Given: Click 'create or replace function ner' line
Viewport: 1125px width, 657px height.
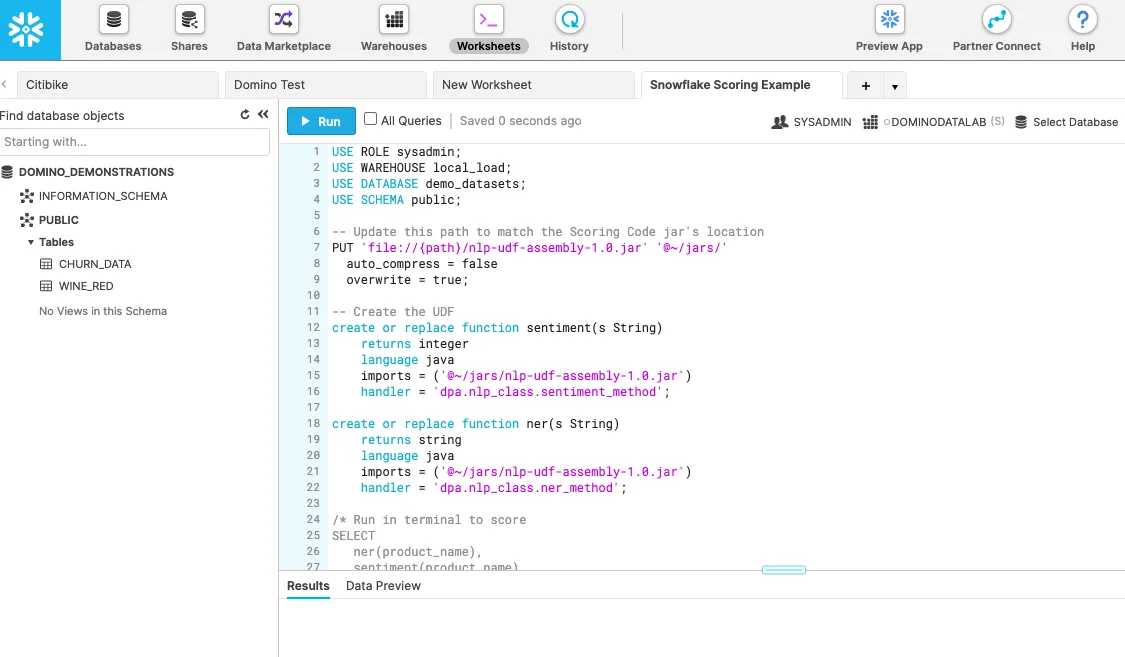Looking at the screenshot, I should (476, 424).
